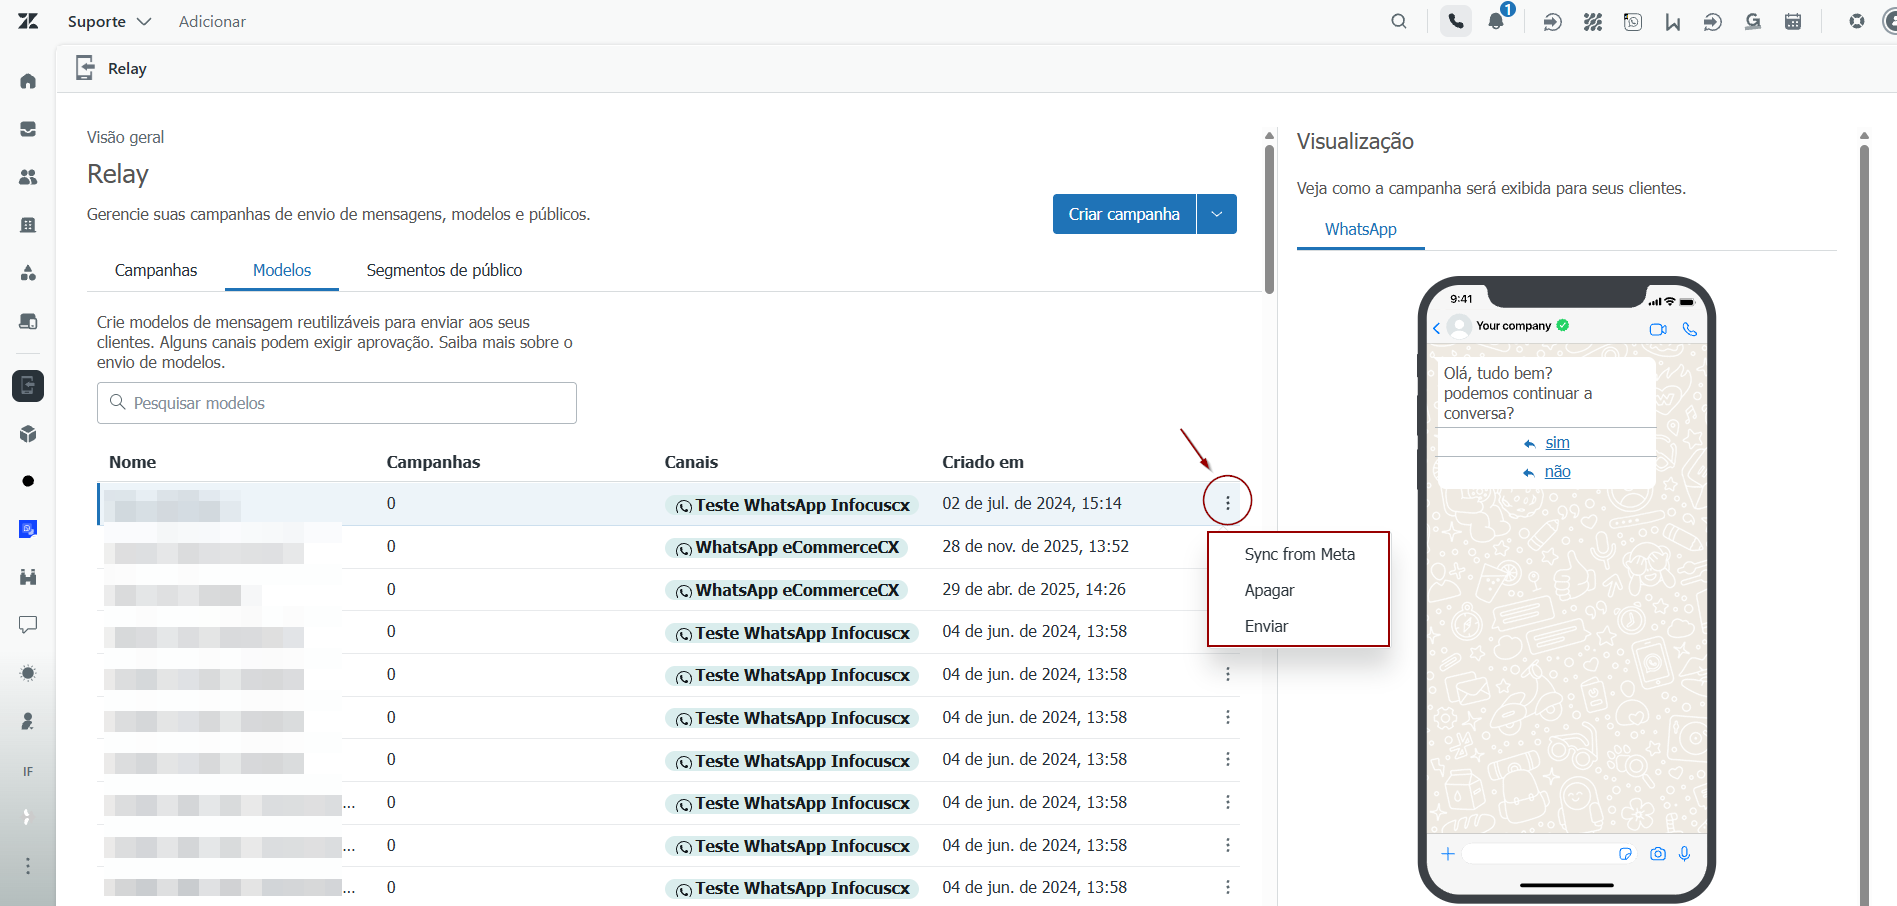Image resolution: width=1897 pixels, height=906 pixels.
Task: Open the Zendesk logo menu
Action: (x=28, y=21)
